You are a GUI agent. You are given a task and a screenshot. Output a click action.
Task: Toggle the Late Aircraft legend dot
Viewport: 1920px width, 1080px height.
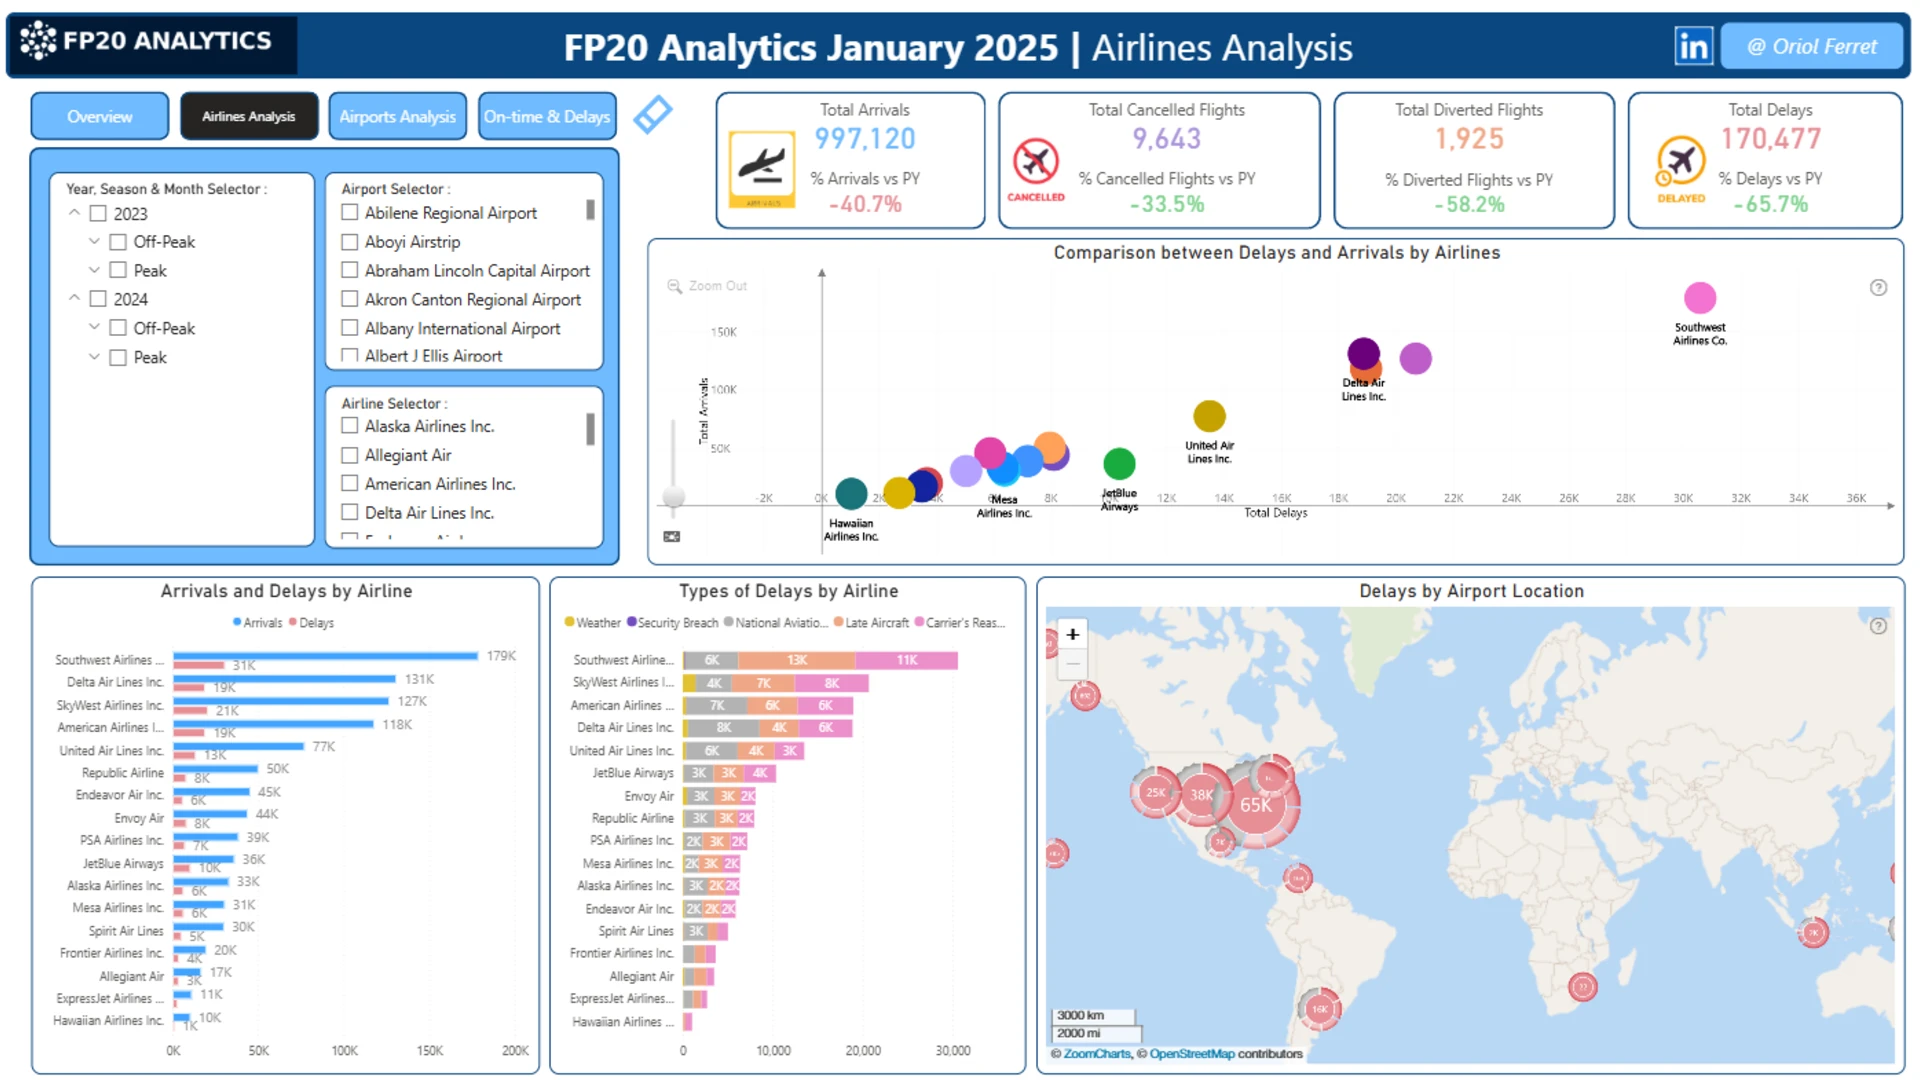click(x=839, y=622)
